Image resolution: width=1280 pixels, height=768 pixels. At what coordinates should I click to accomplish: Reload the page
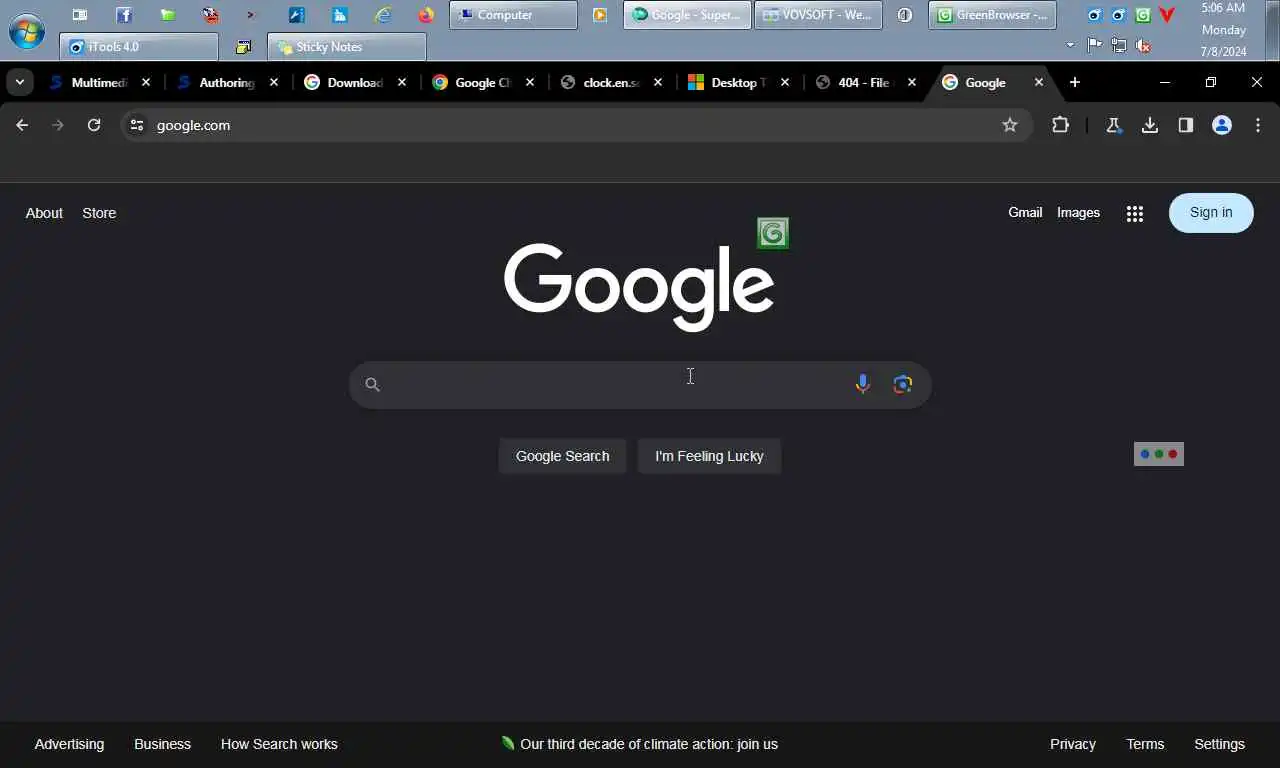point(94,125)
